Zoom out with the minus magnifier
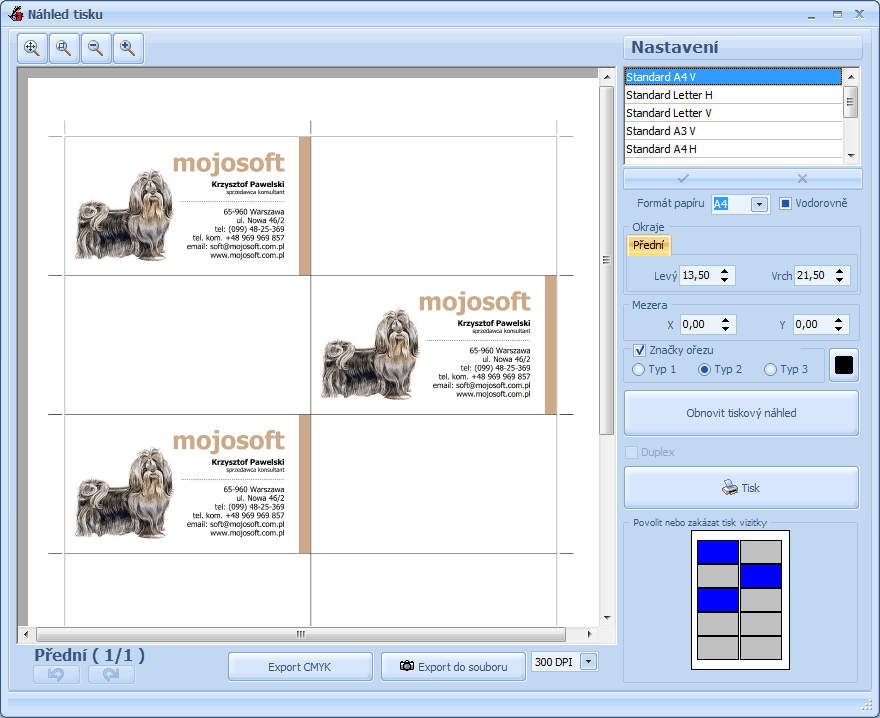This screenshot has width=880, height=718. click(x=96, y=48)
